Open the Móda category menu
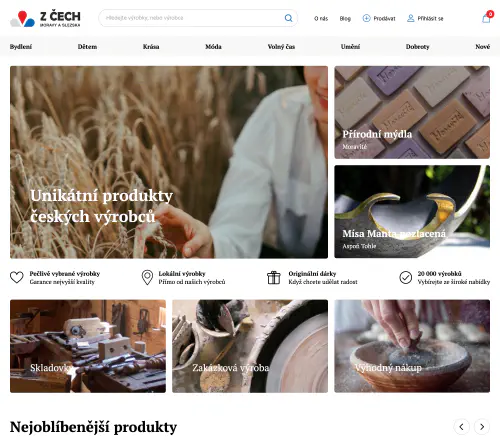 coord(213,47)
